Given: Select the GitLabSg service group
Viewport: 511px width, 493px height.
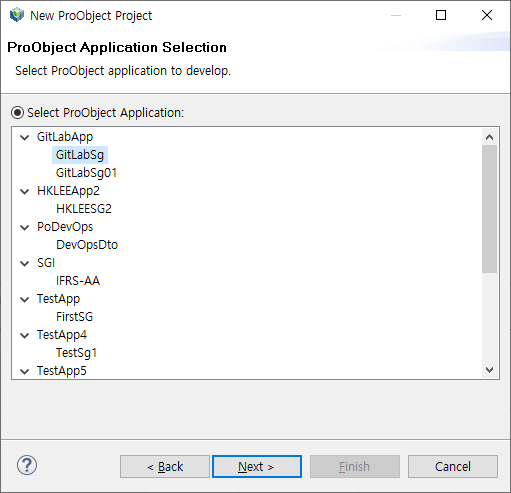Looking at the screenshot, I should [x=80, y=155].
